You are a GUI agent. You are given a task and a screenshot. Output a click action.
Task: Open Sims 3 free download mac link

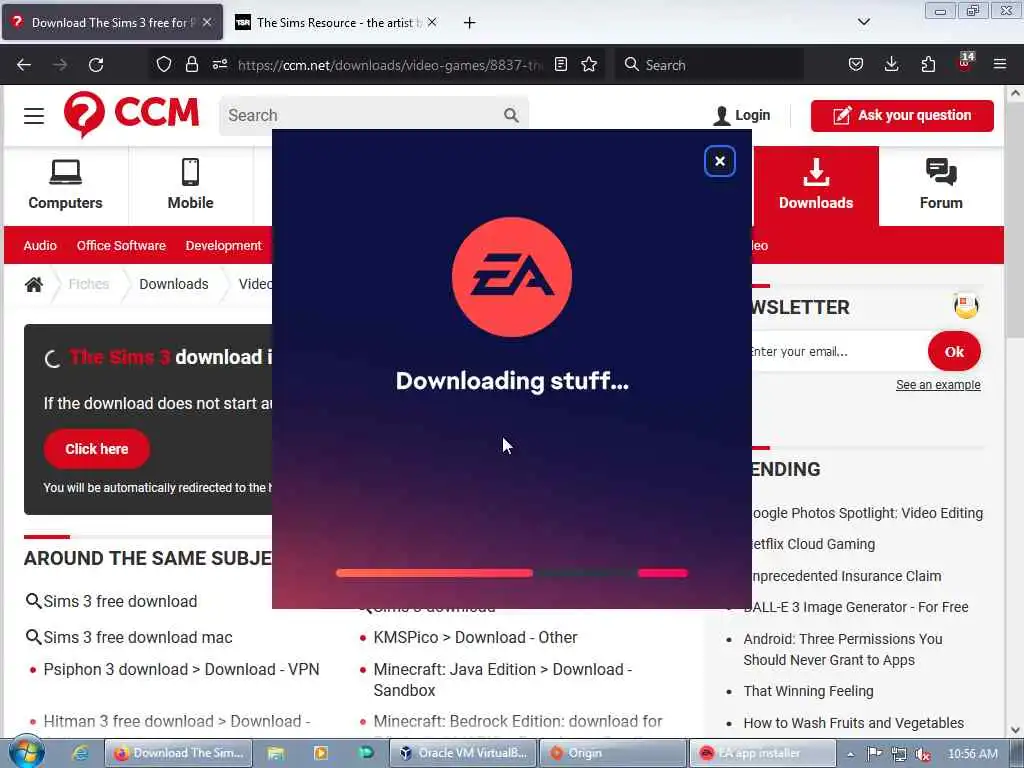138,637
